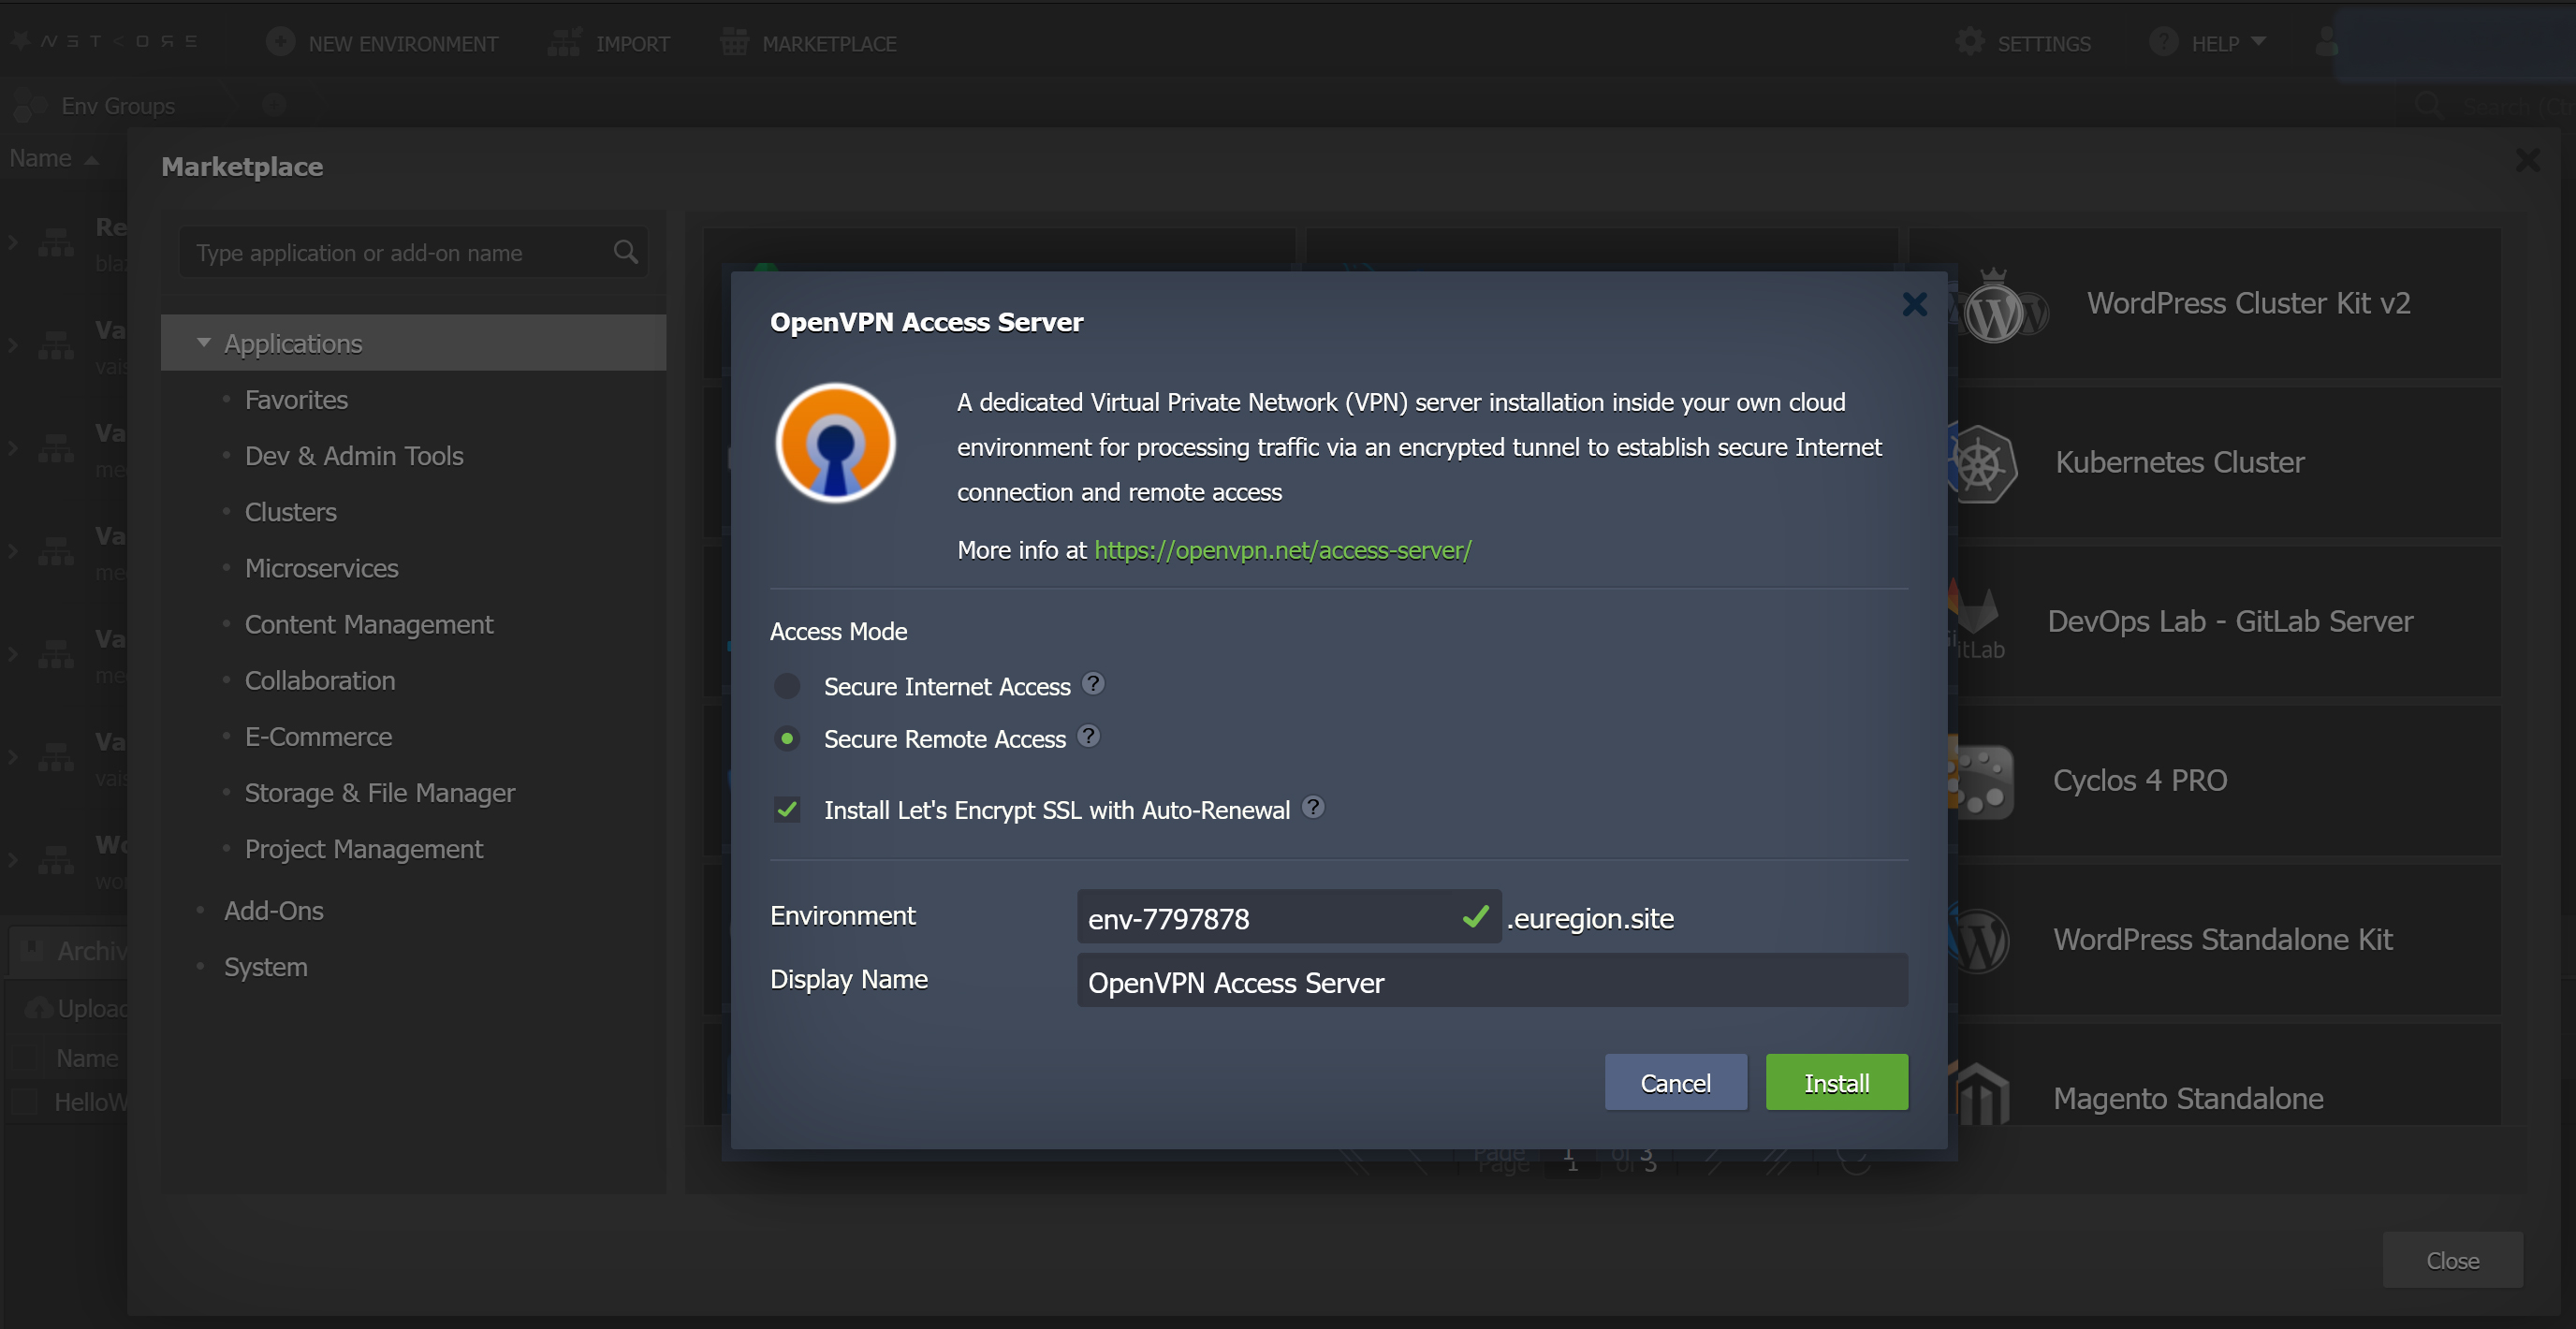The width and height of the screenshot is (2576, 1329).
Task: Click MARKETPLACE menu item
Action: click(829, 44)
